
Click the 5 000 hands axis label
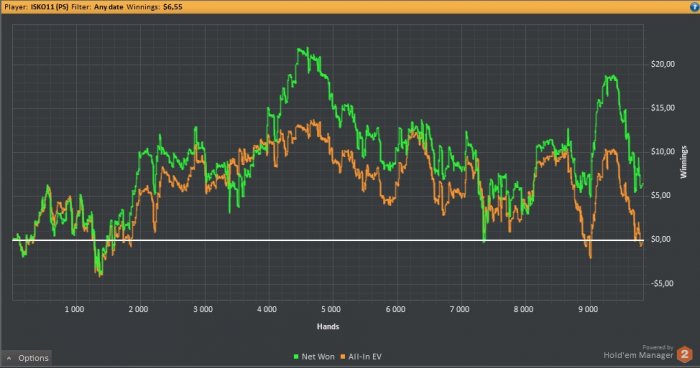[x=331, y=309]
